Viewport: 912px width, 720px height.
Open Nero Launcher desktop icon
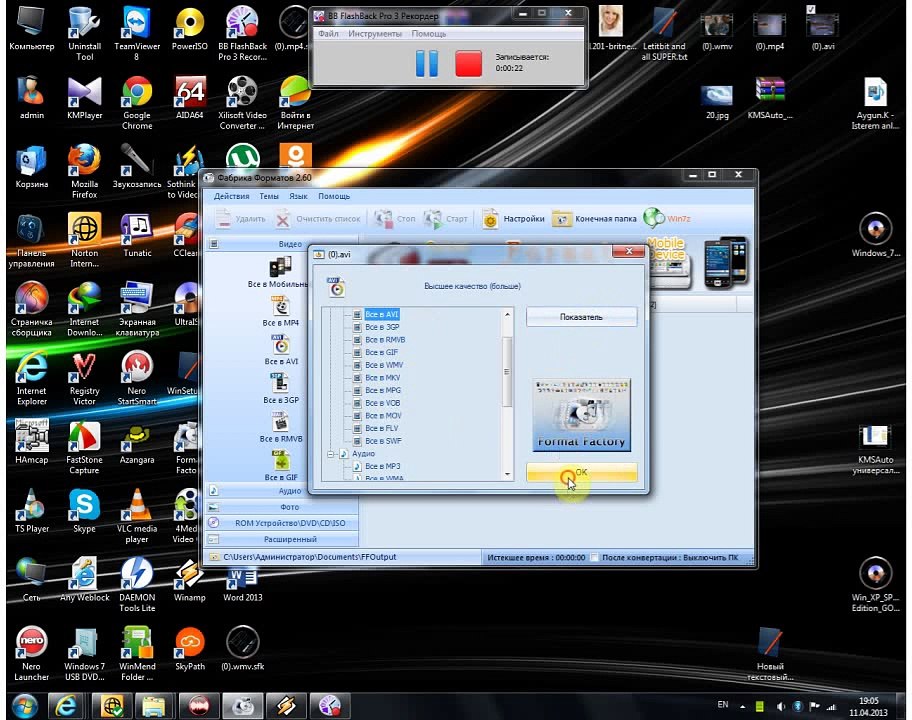pyautogui.click(x=31, y=654)
